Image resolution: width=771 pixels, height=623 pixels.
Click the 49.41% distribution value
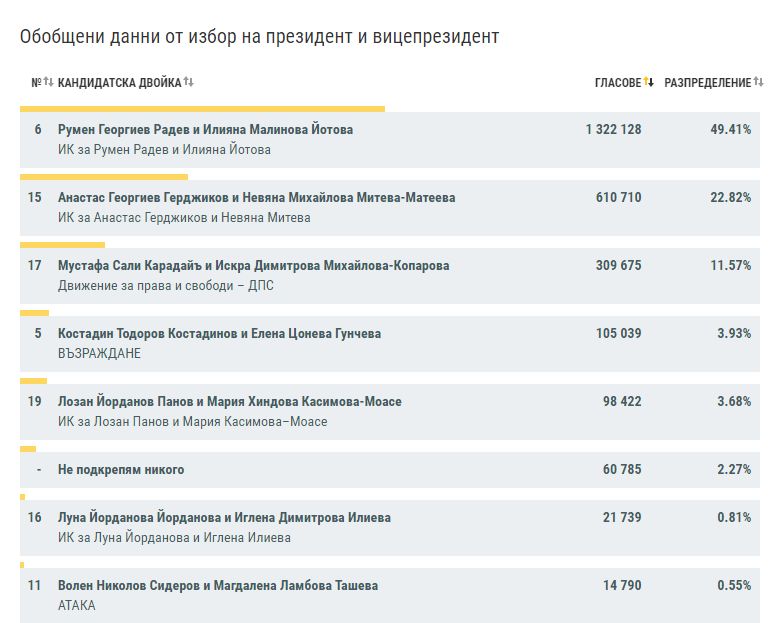730,130
